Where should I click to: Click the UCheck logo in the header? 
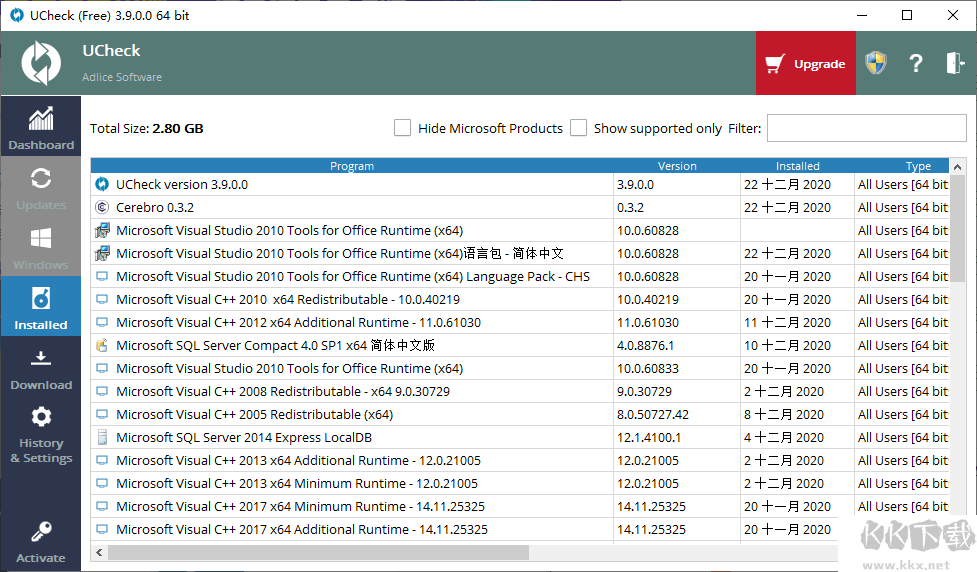[x=41, y=63]
